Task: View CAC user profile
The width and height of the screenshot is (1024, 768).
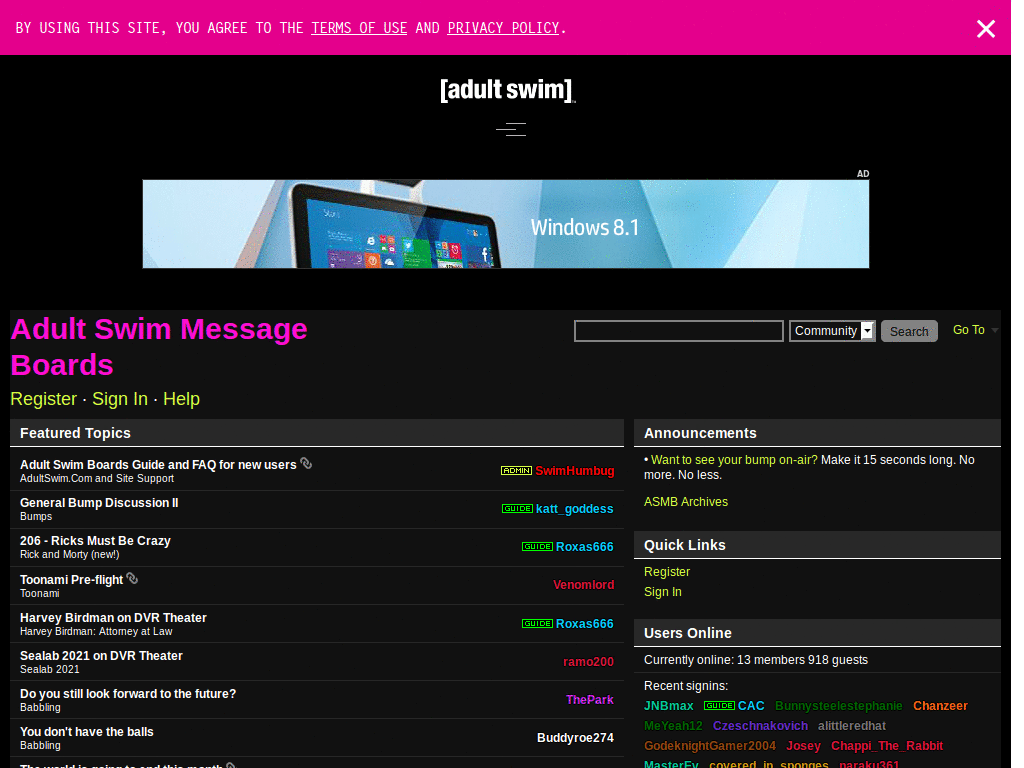Action: pyautogui.click(x=751, y=706)
